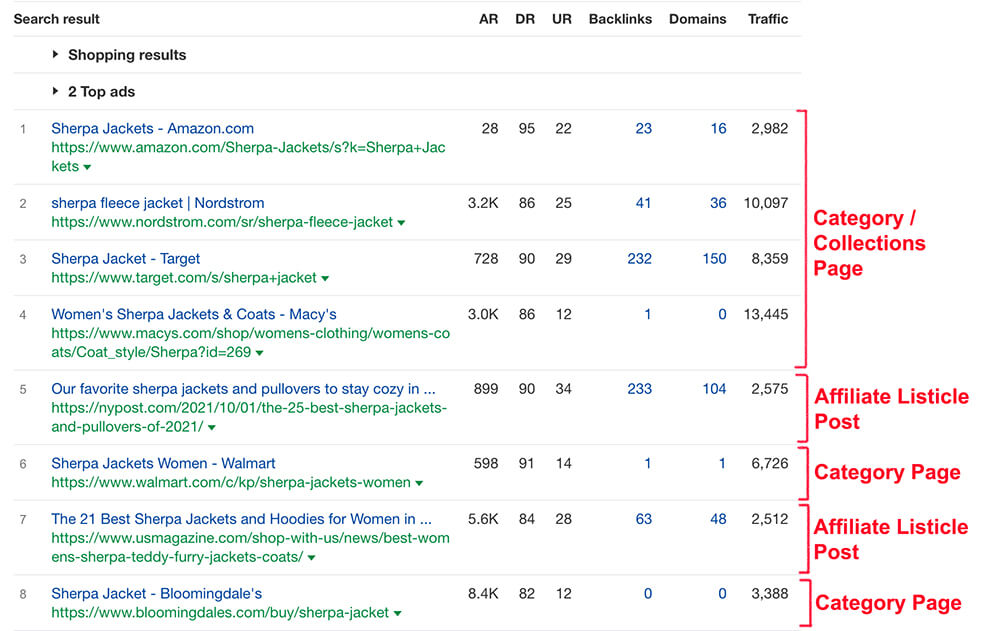Click the target.com green URL

pyautogui.click(x=184, y=278)
